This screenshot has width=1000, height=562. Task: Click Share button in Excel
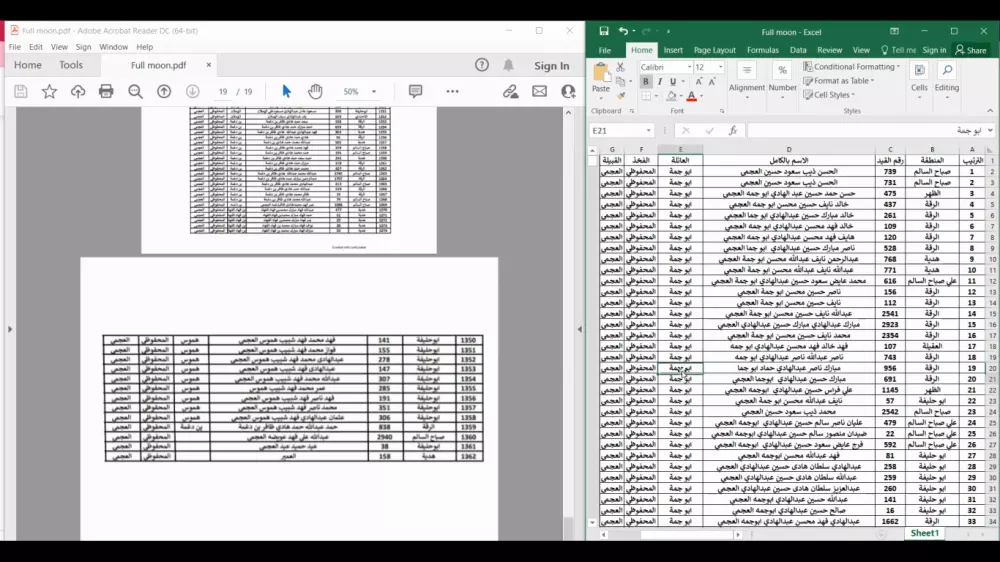tap(971, 50)
